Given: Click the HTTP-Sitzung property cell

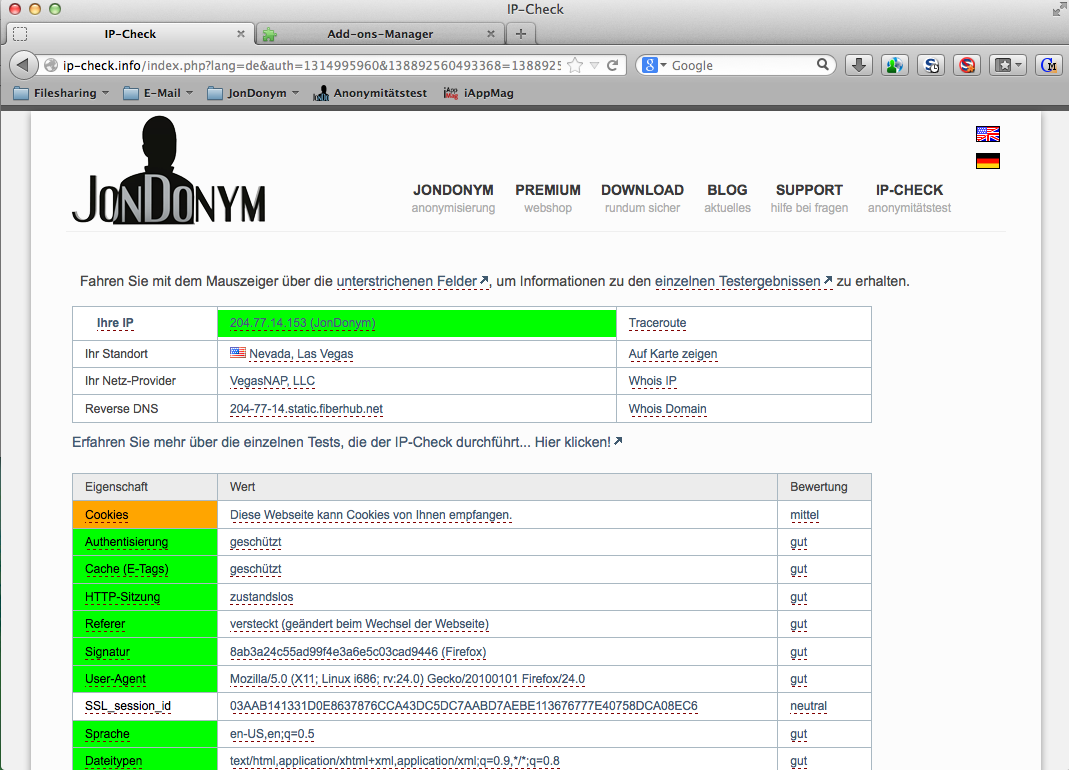Looking at the screenshot, I should click(x=145, y=597).
